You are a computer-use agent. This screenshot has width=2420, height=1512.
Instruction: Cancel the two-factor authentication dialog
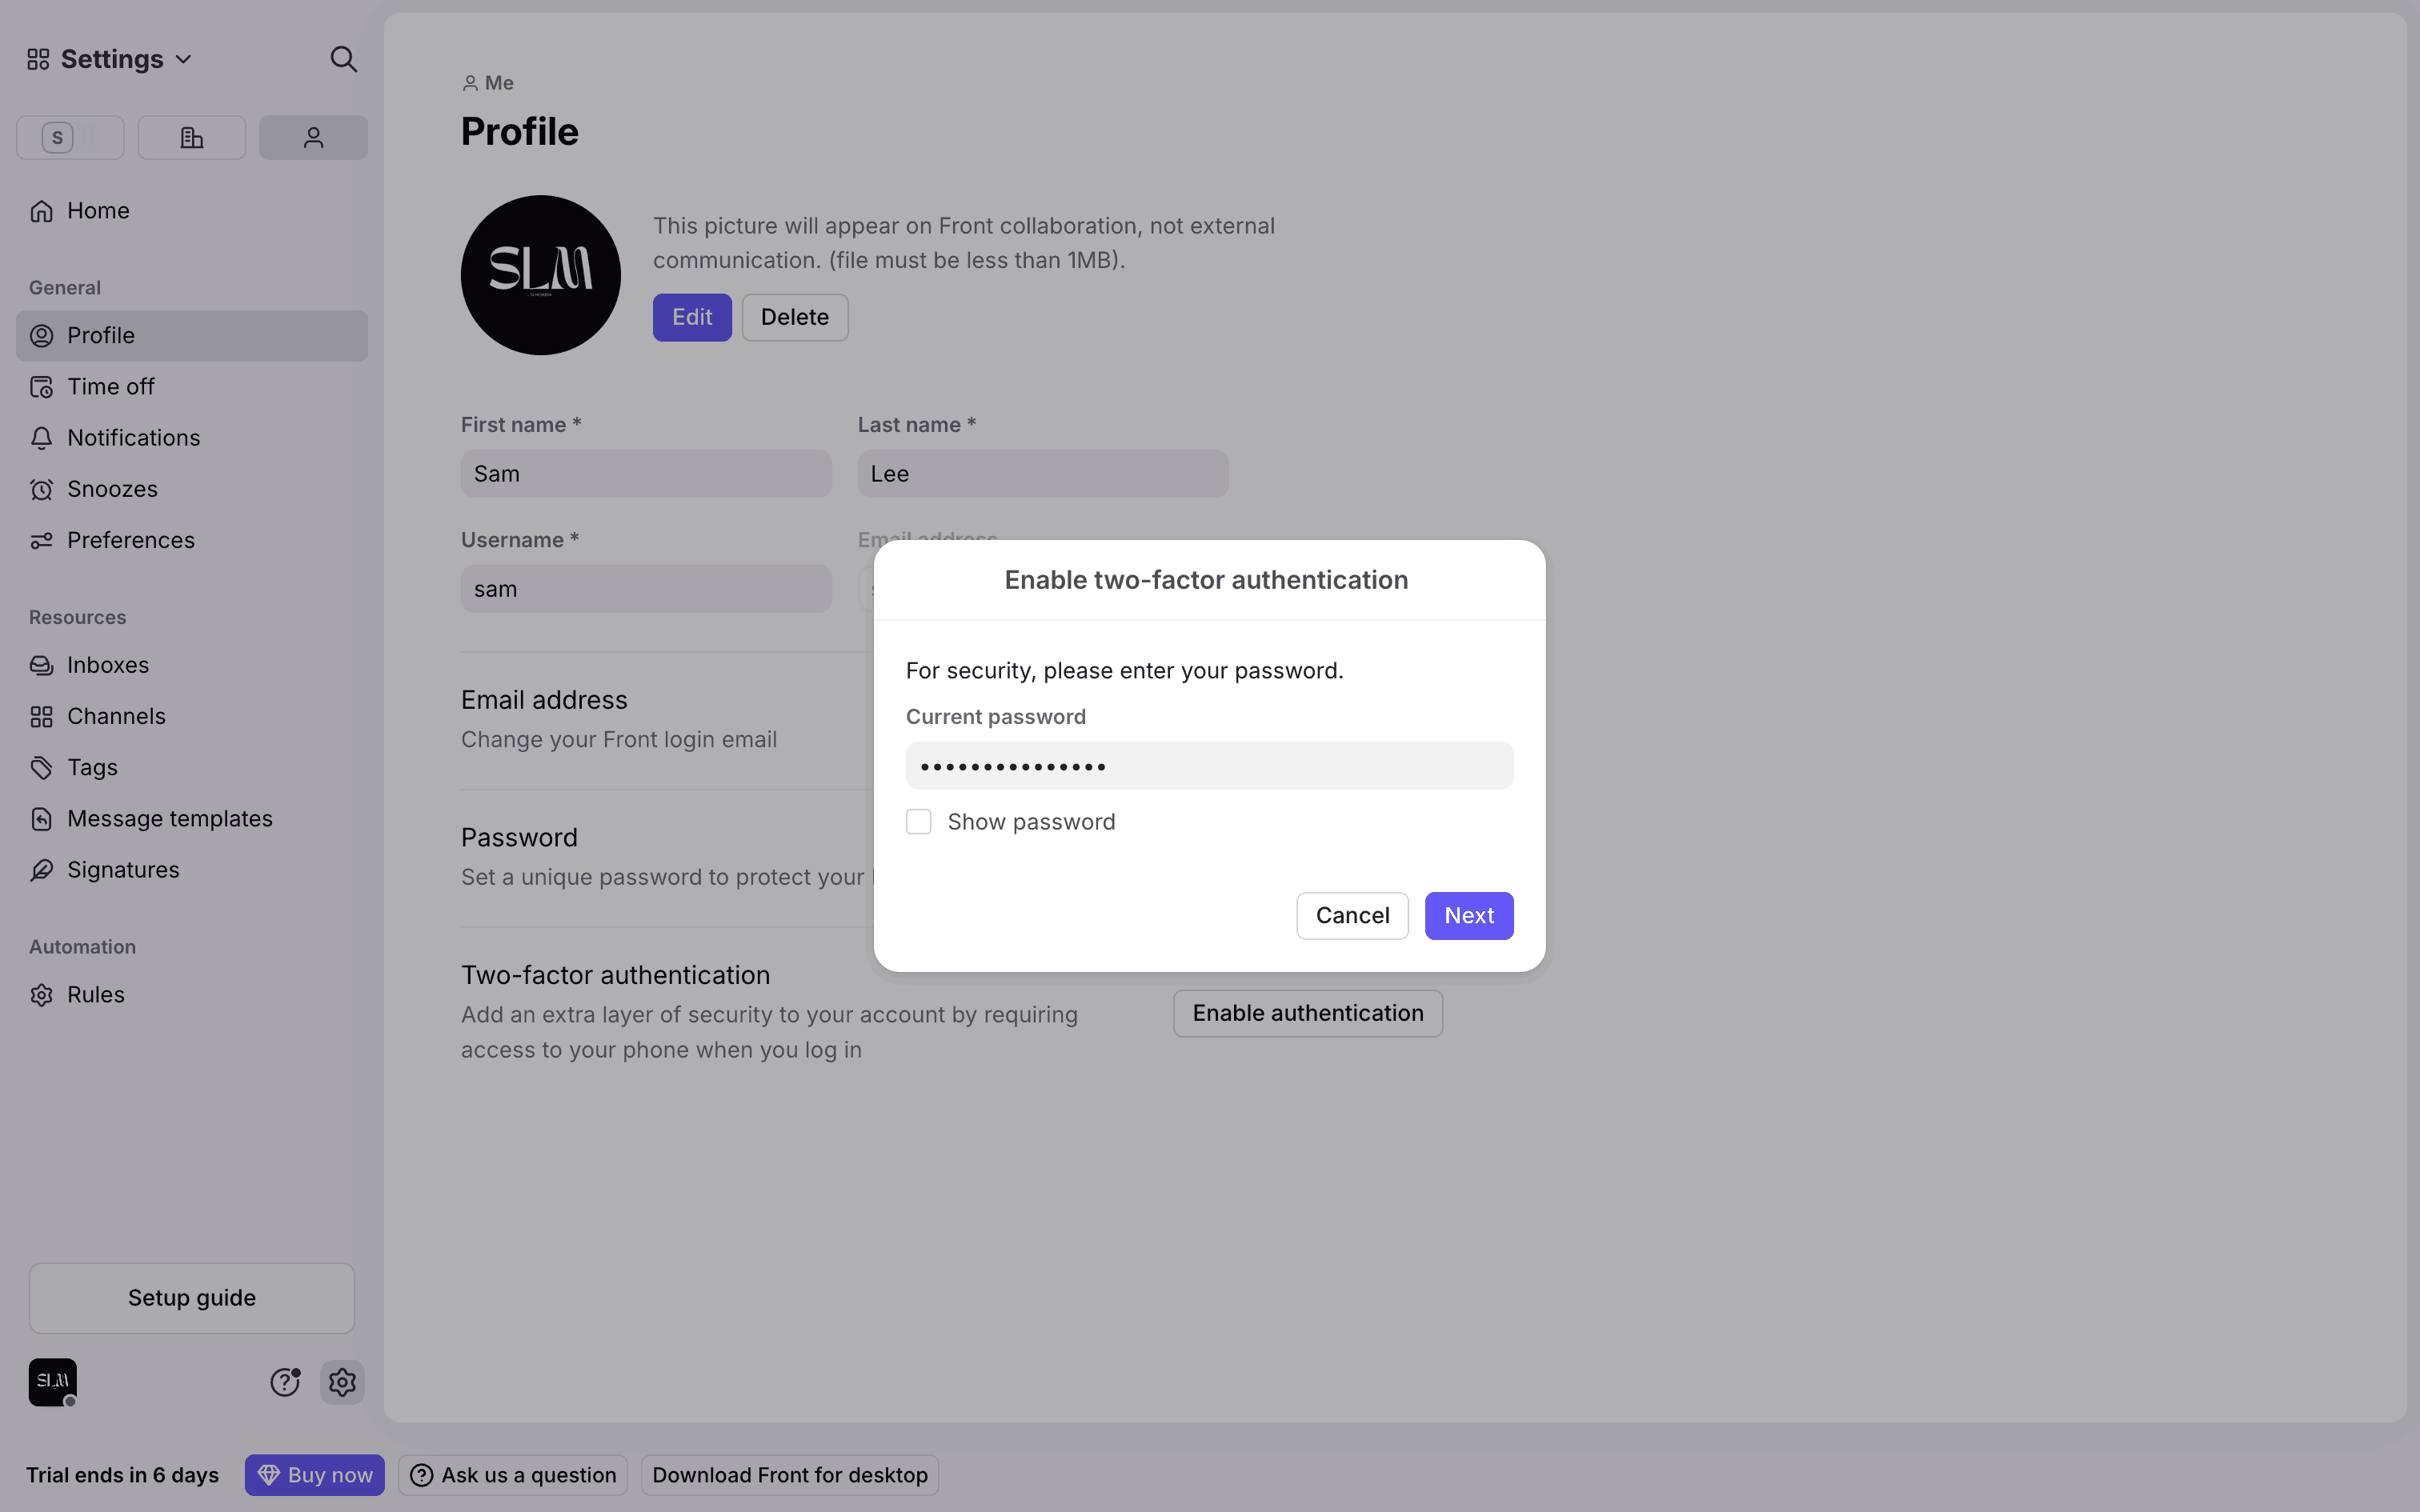tap(1352, 916)
